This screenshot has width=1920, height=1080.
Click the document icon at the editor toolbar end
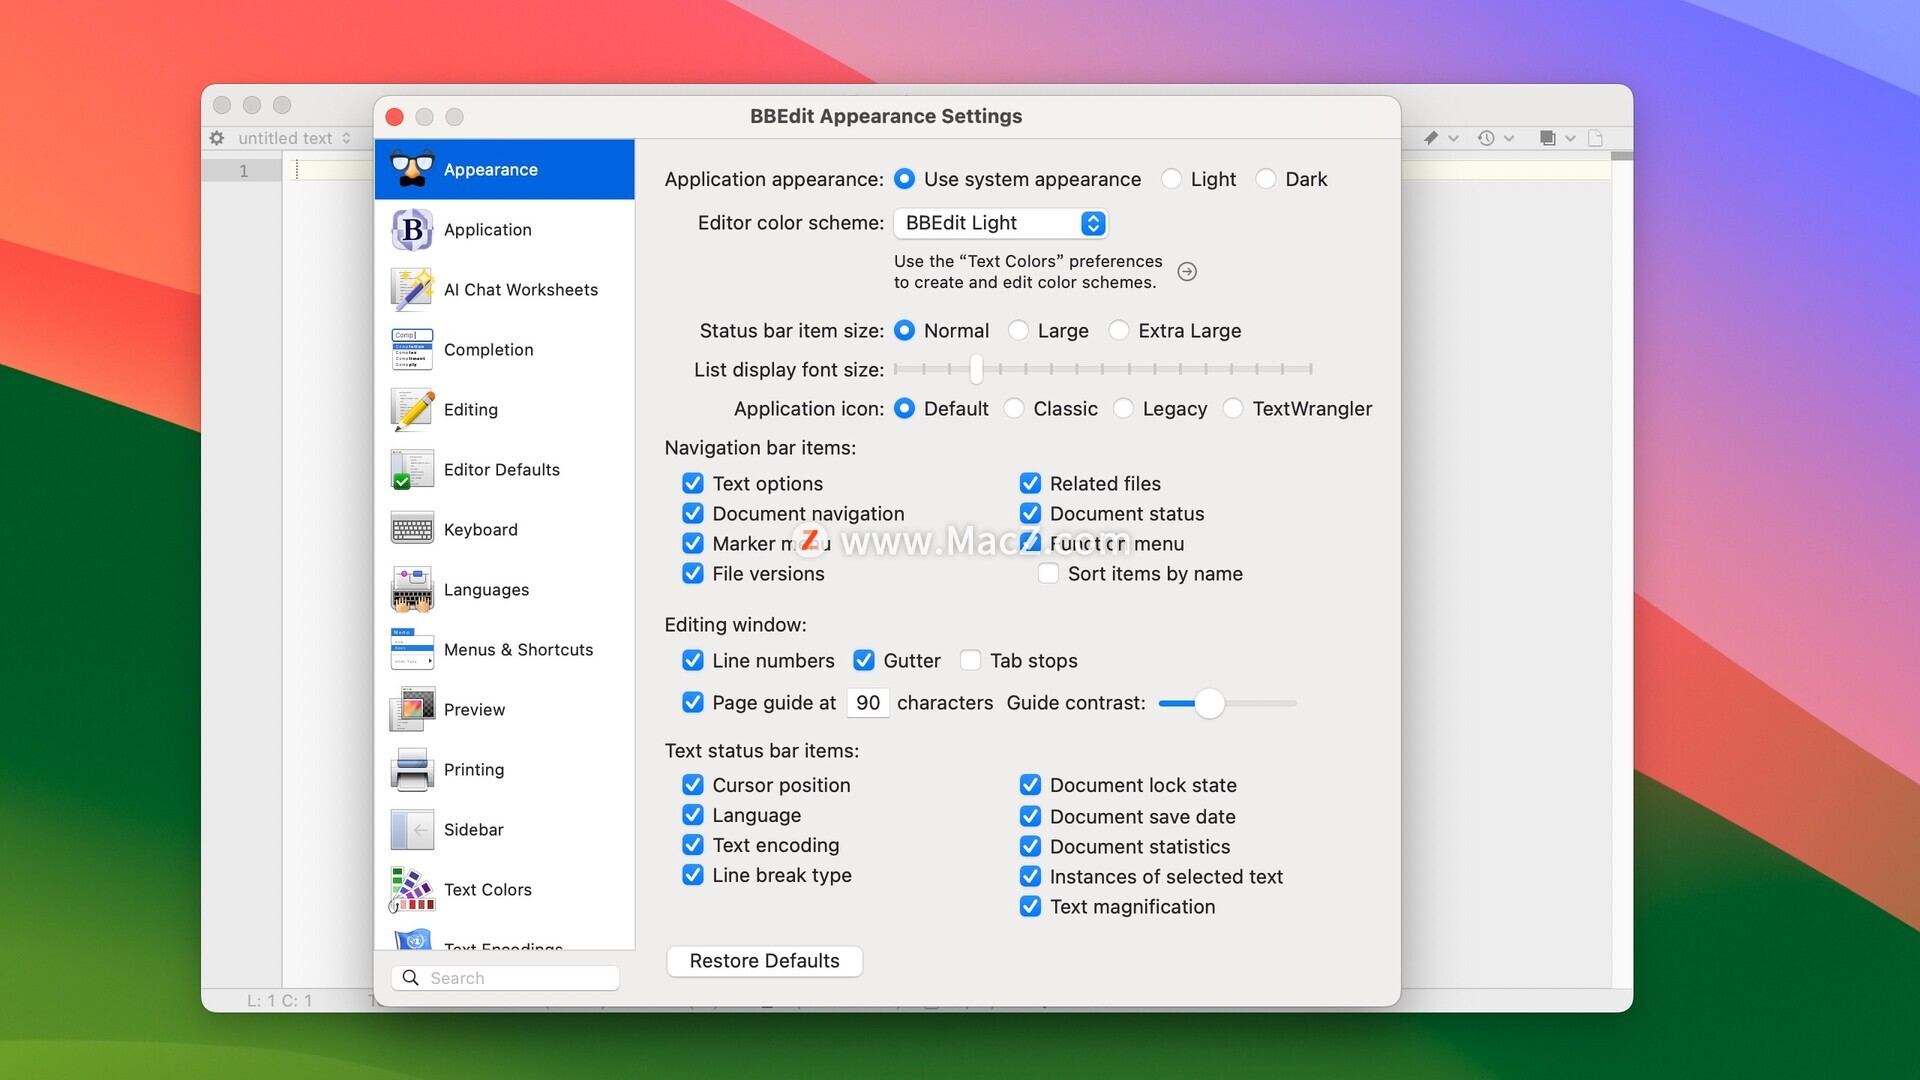point(1596,138)
